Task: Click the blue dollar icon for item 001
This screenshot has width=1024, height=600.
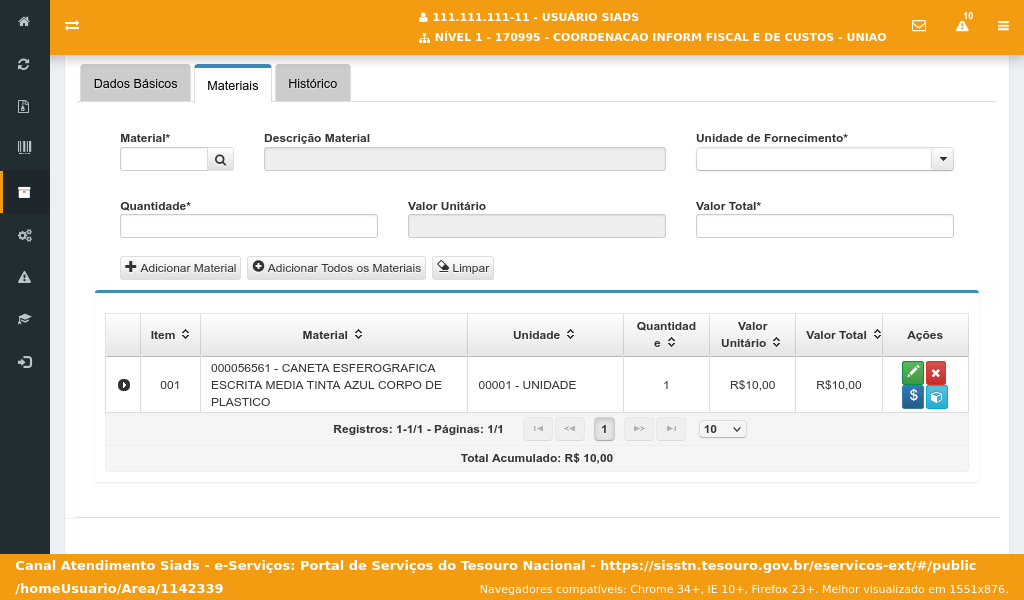Action: [912, 396]
